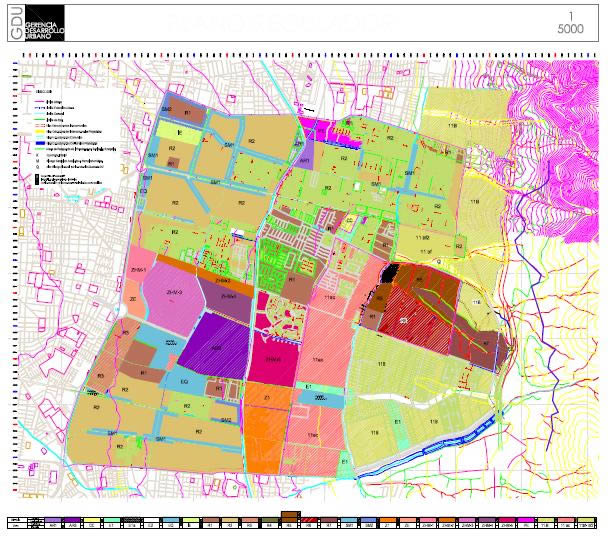Select the crimson legend swatch

pyautogui.click(x=507, y=520)
